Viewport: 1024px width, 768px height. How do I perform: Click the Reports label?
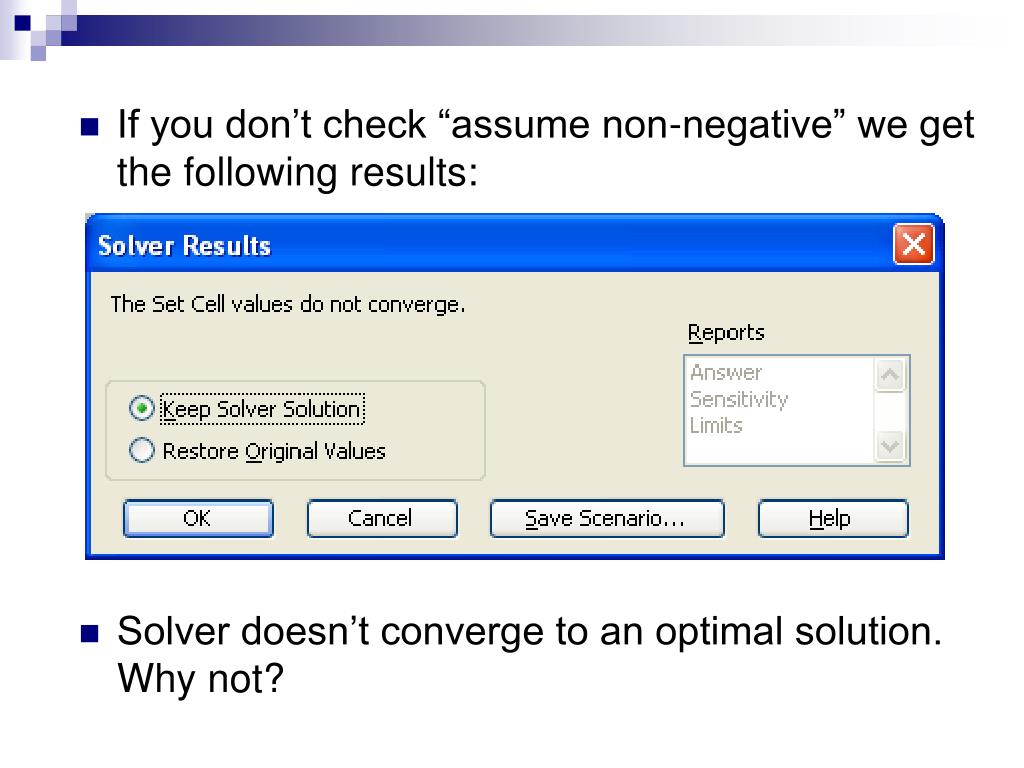coord(726,333)
